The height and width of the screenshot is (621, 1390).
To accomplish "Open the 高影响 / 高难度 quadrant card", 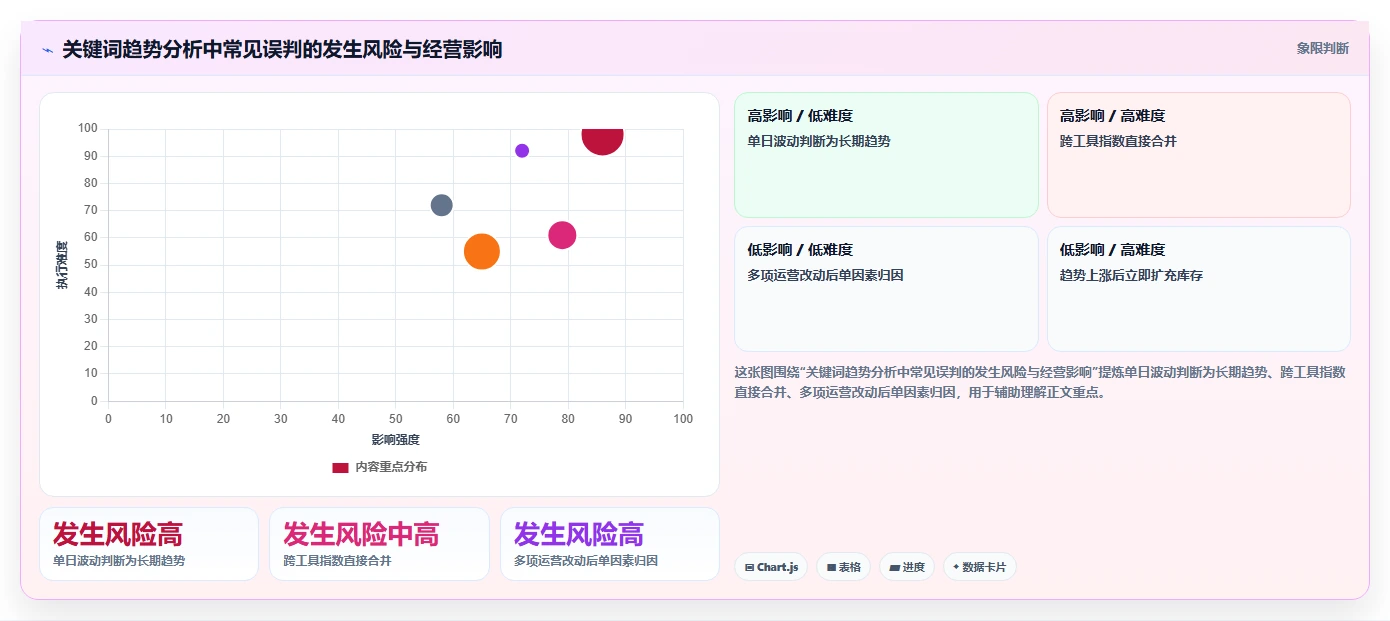I will 1198,155.
